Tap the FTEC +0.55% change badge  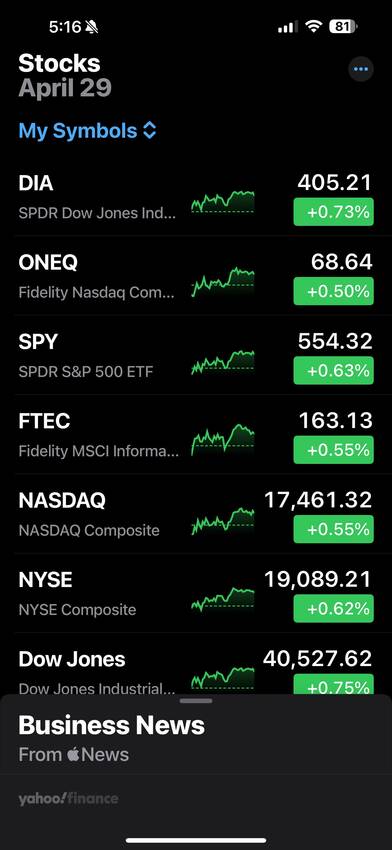333,450
